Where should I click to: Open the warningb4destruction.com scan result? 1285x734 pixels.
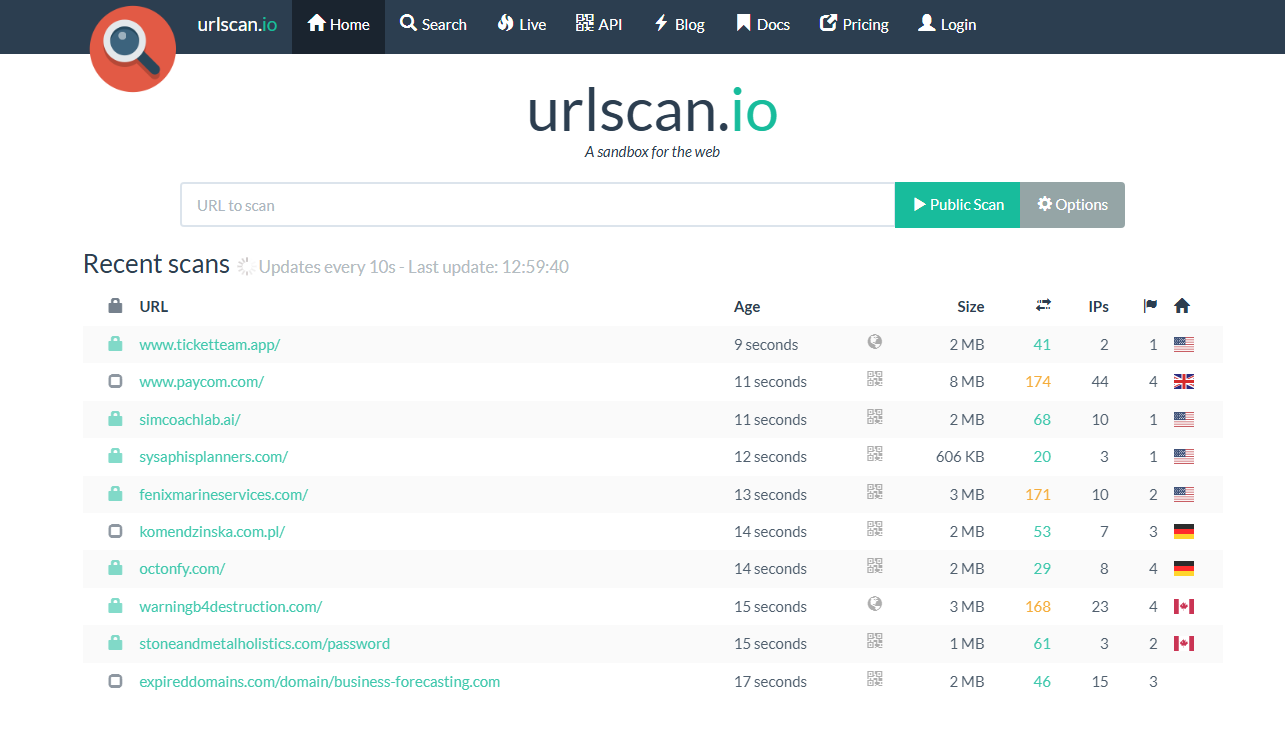[230, 606]
